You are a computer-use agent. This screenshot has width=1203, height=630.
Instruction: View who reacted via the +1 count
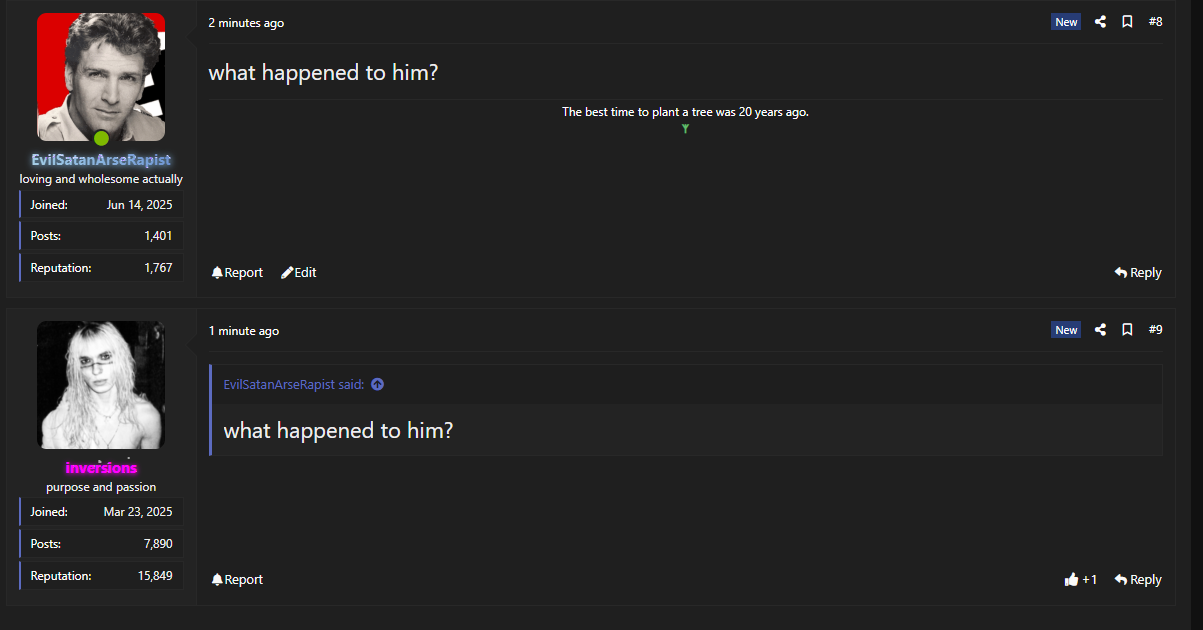pyautogui.click(x=1090, y=580)
